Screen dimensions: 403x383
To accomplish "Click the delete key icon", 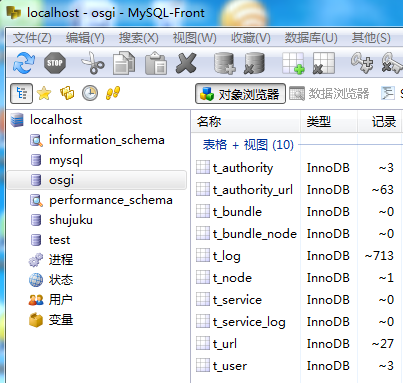I will click(392, 63).
